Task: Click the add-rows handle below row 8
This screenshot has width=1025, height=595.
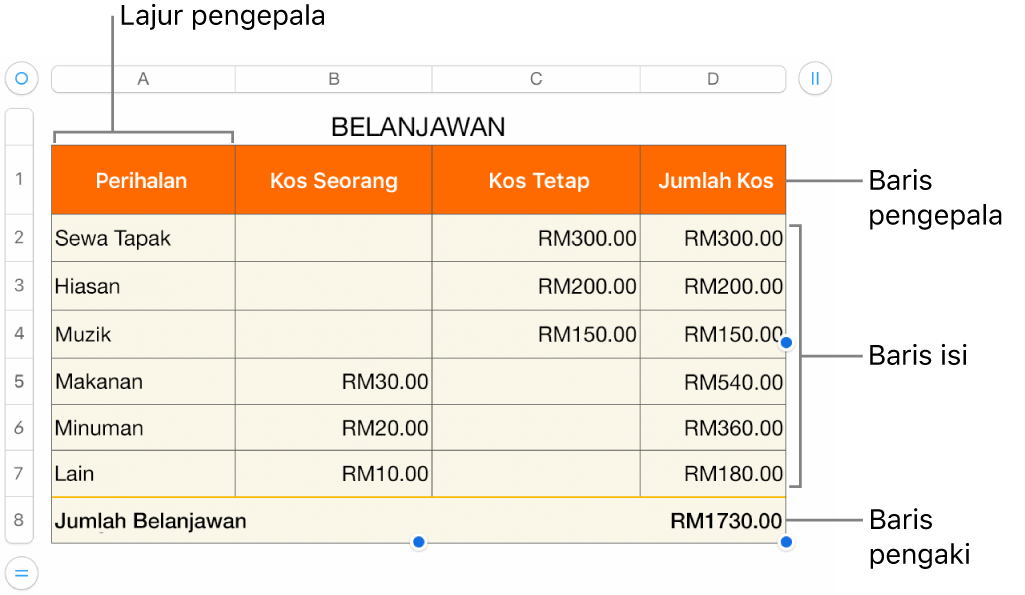Action: pos(21,572)
